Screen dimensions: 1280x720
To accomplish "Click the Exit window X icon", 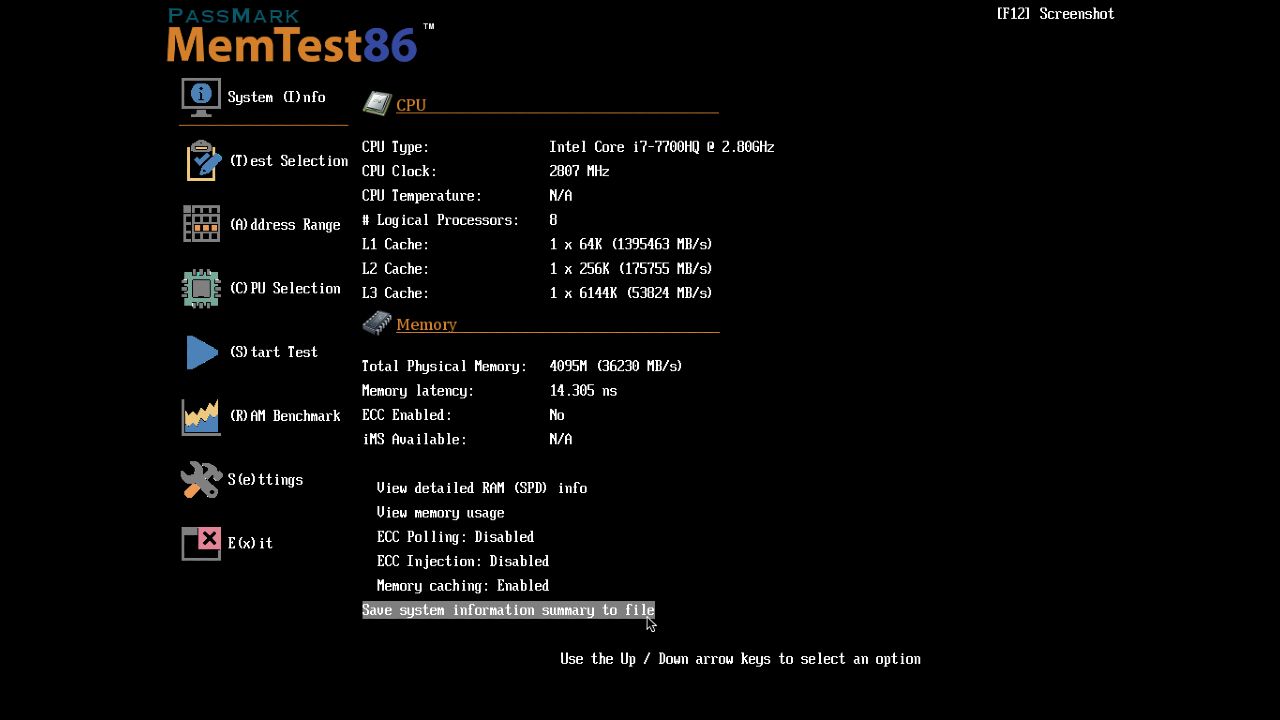I will pyautogui.click(x=201, y=543).
